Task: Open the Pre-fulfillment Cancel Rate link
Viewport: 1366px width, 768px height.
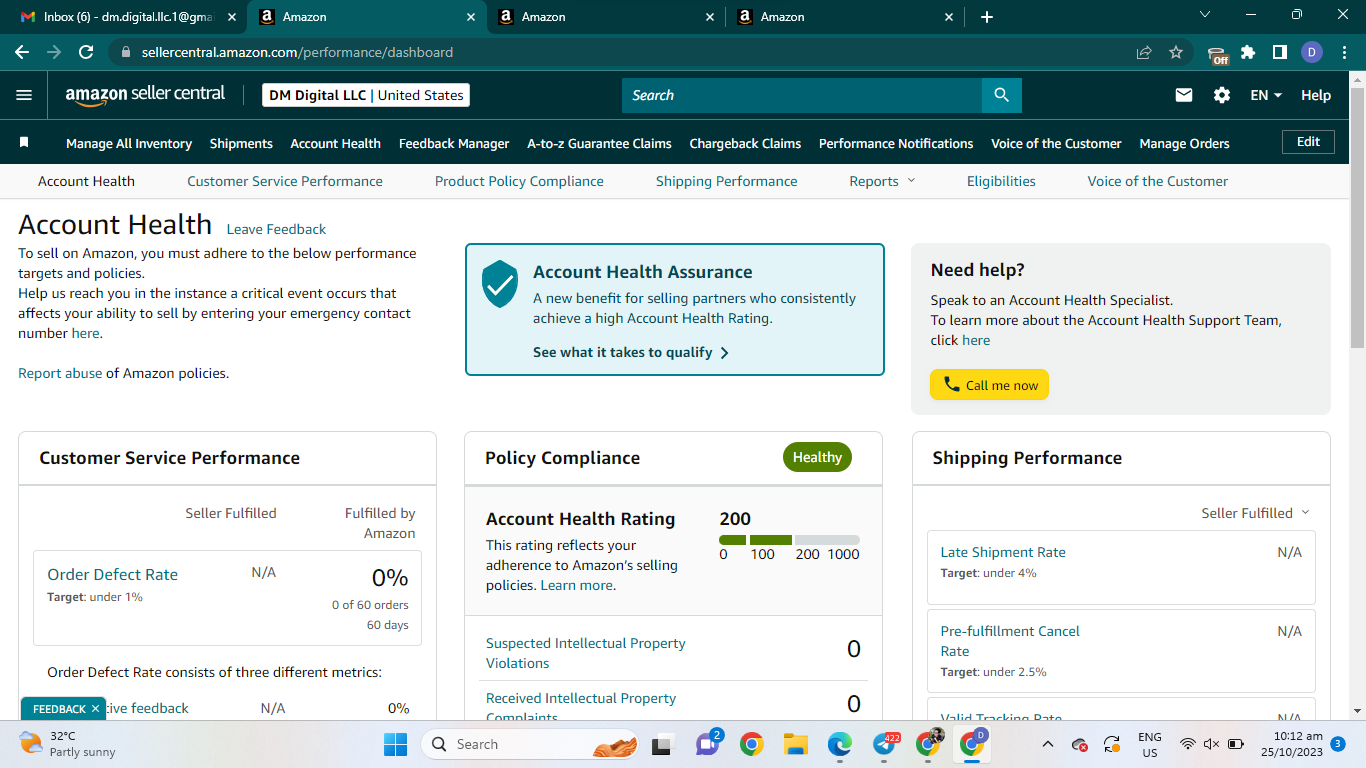Action: click(1010, 641)
